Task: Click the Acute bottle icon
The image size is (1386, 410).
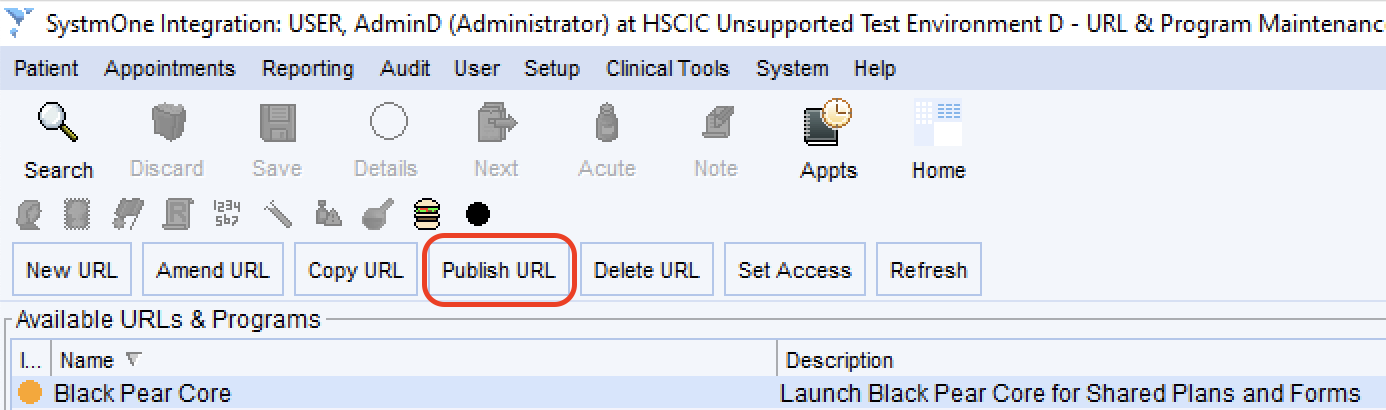Action: tap(606, 123)
